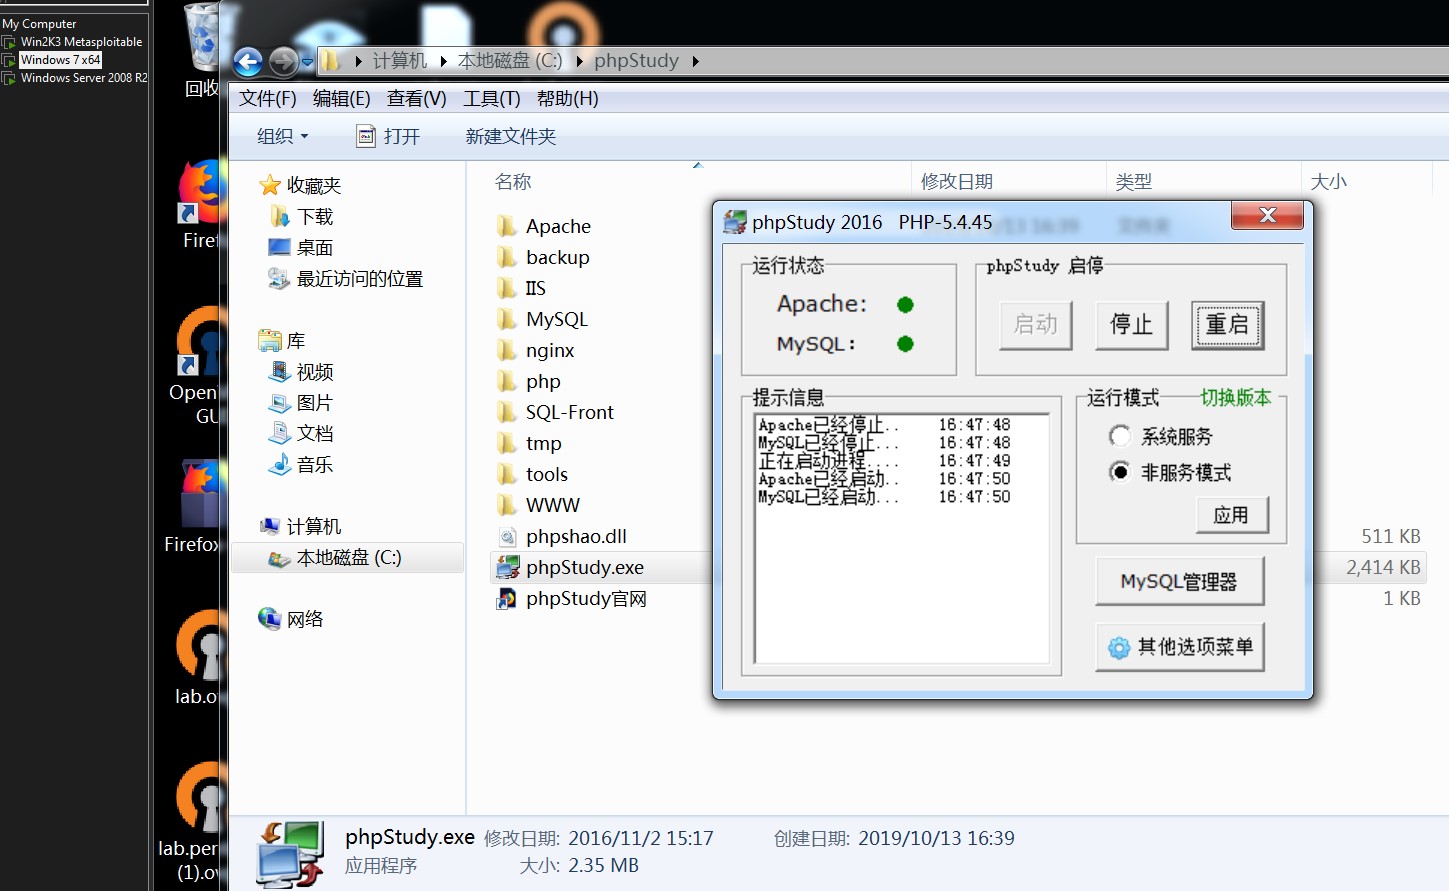Click the gear icon on 其他选项菜单
Screen dimensions: 1449x891
click(x=1119, y=648)
